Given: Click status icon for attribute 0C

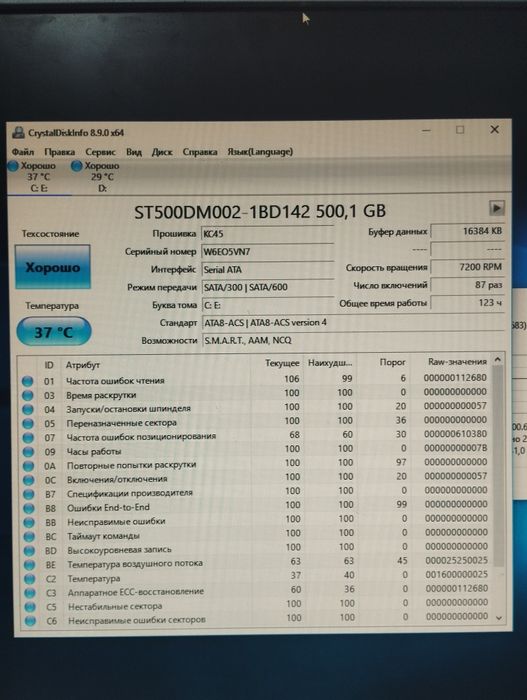Looking at the screenshot, I should coord(29,480).
